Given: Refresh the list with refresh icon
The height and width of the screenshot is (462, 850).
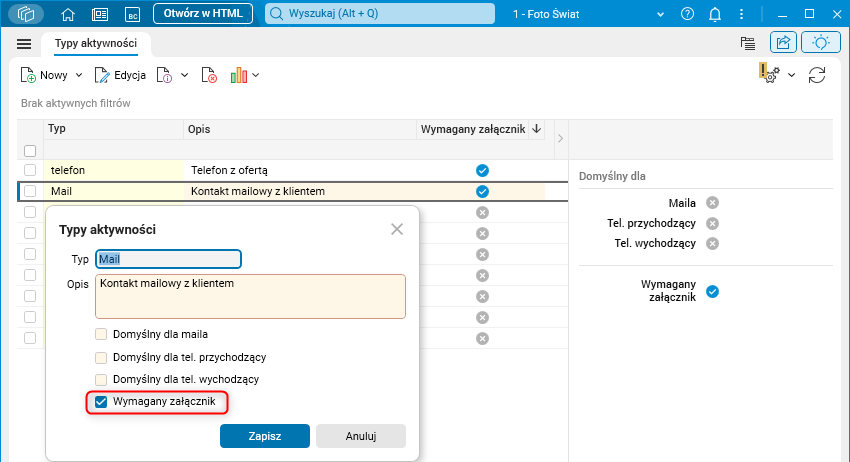Looking at the screenshot, I should point(816,75).
